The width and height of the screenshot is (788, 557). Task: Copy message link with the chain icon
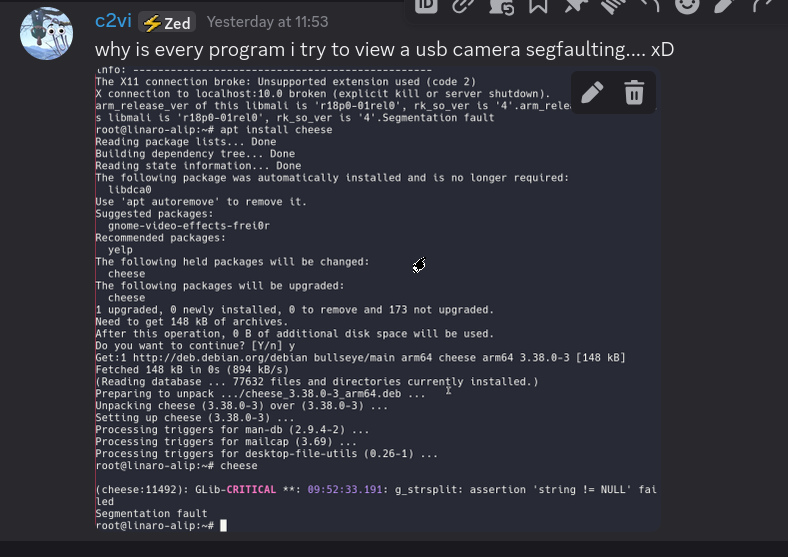(463, 7)
